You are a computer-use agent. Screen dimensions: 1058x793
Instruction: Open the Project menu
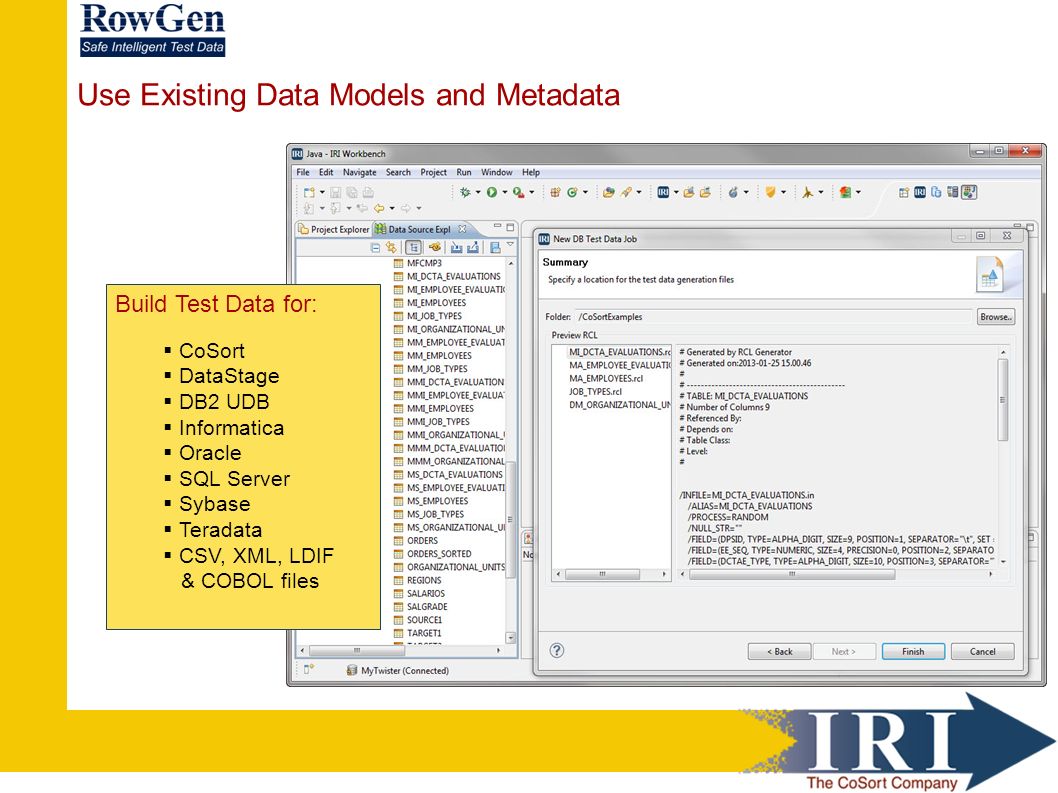(x=433, y=172)
